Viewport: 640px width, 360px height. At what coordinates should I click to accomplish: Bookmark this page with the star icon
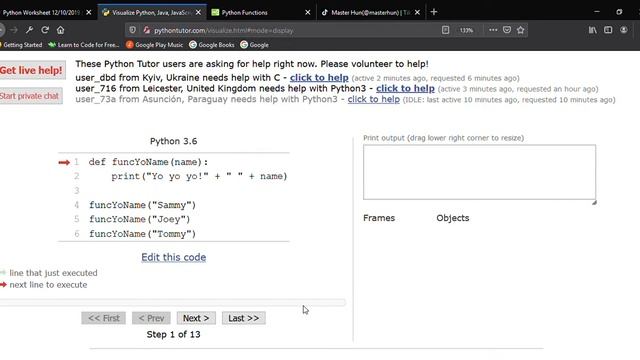520,30
